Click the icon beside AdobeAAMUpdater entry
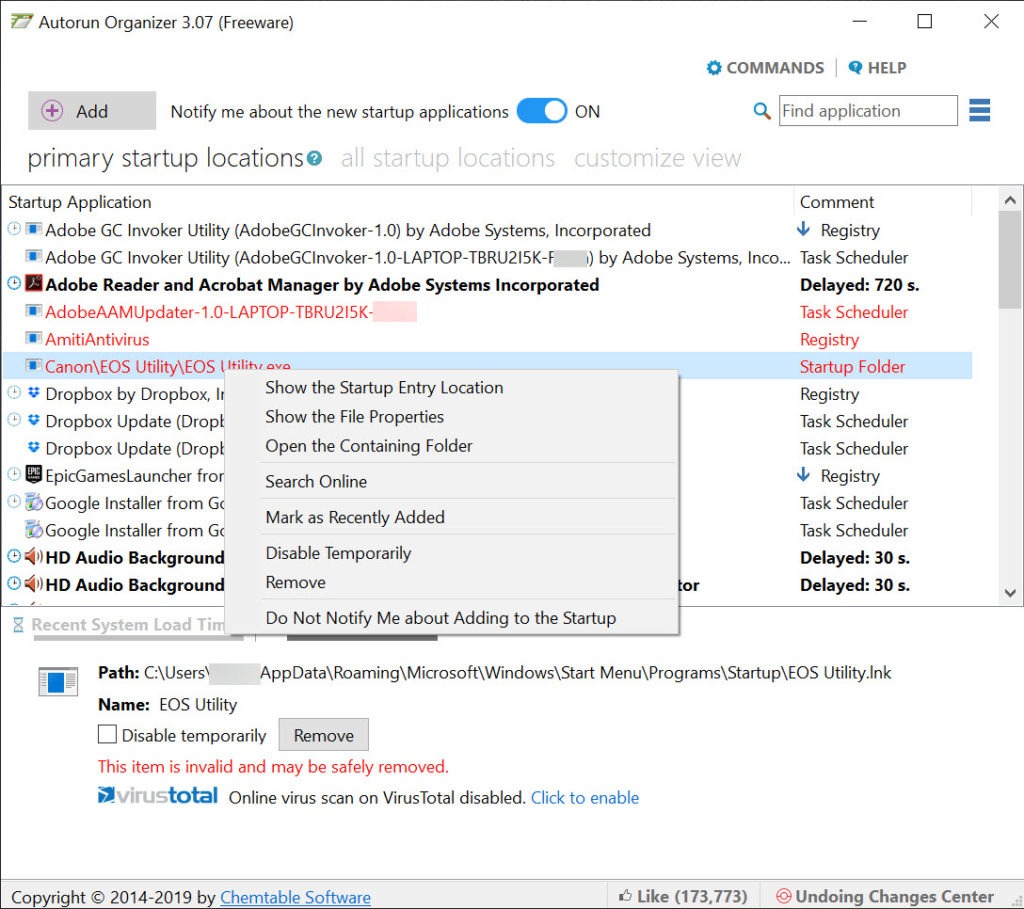Screen dimensions: 1024x909 click(34, 311)
